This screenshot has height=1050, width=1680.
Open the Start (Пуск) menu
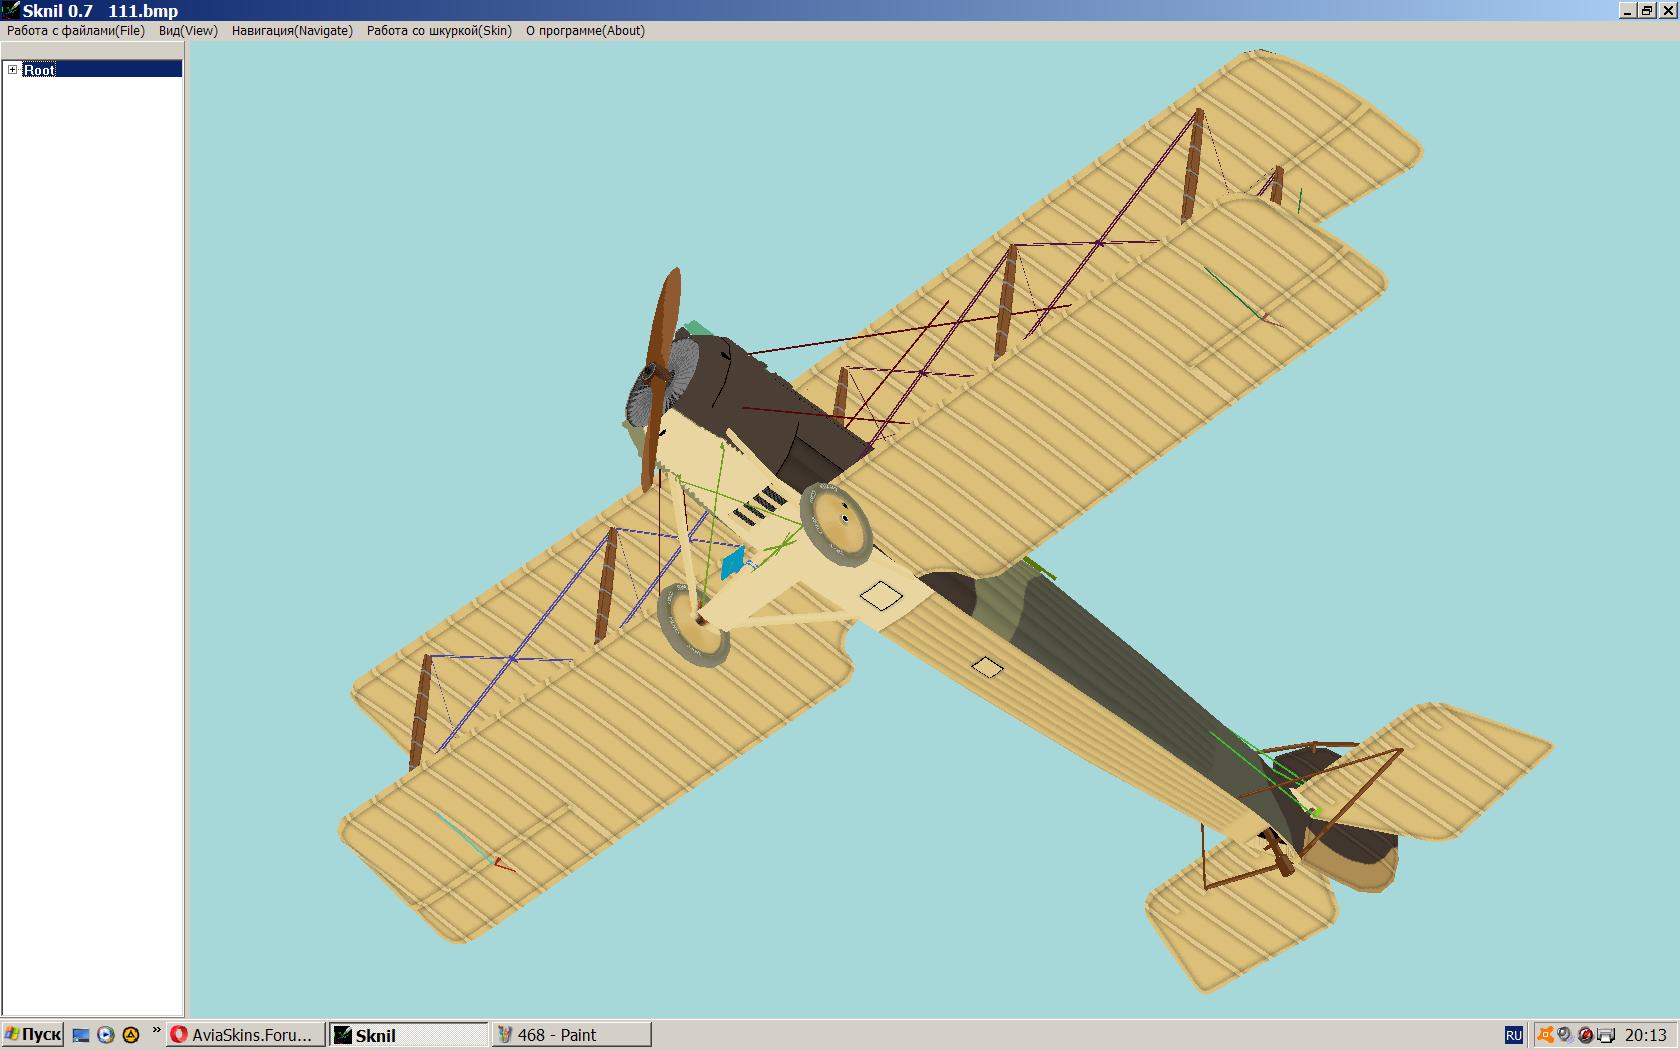pyautogui.click(x=33, y=1035)
